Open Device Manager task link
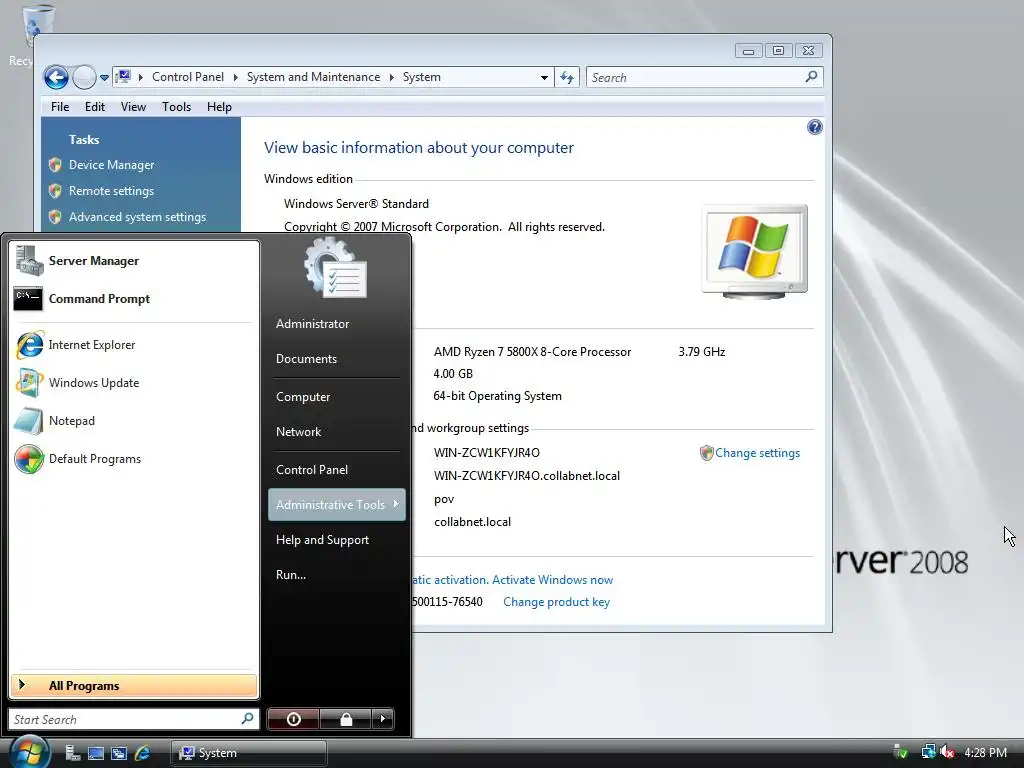This screenshot has height=768, width=1024. pos(112,165)
